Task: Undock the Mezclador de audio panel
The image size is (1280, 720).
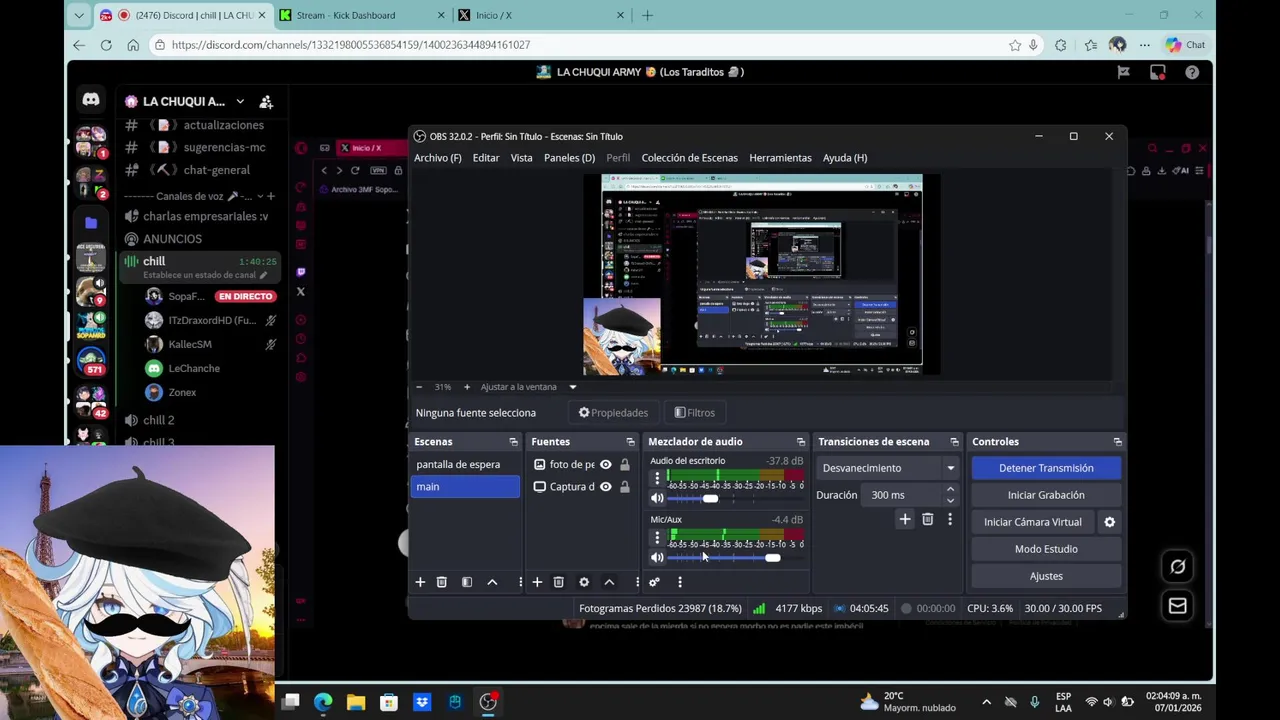Action: [x=800, y=442]
